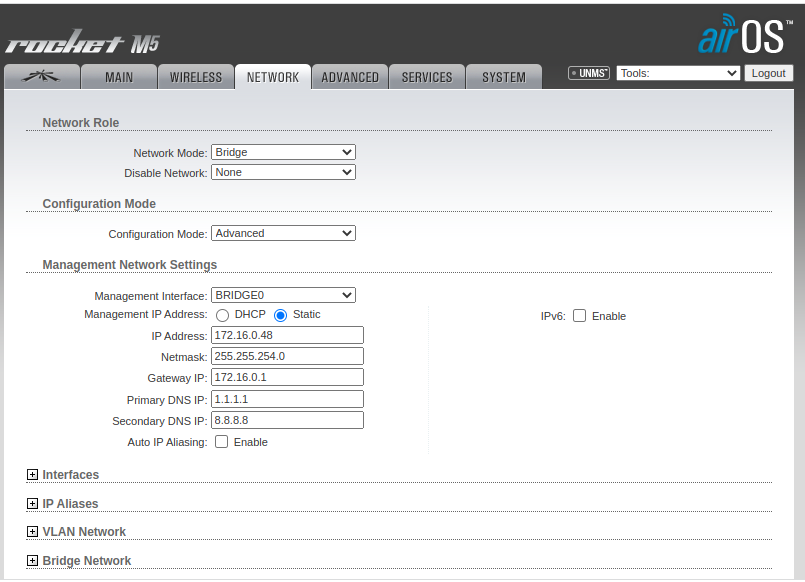
Task: Click the Secondary DNS IP field
Action: tap(288, 420)
